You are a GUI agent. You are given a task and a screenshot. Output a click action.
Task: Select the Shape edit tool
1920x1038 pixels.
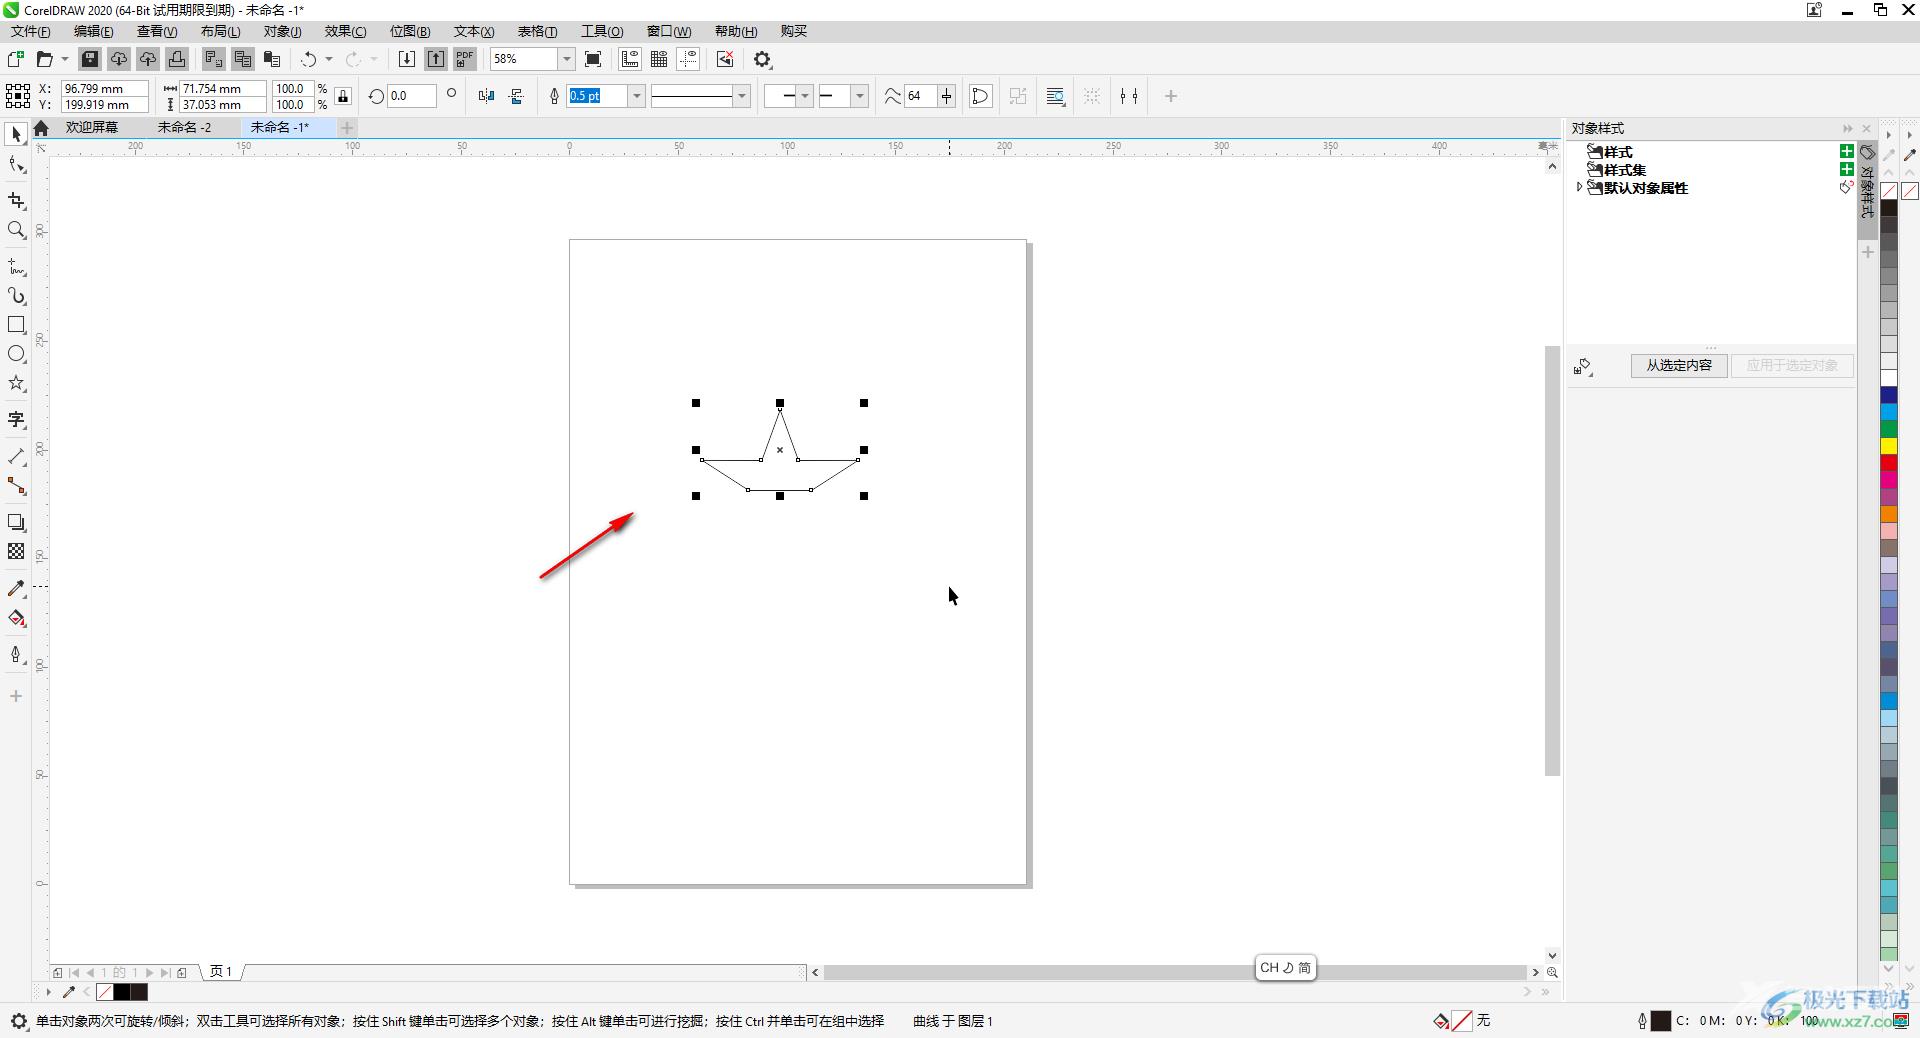coord(16,166)
